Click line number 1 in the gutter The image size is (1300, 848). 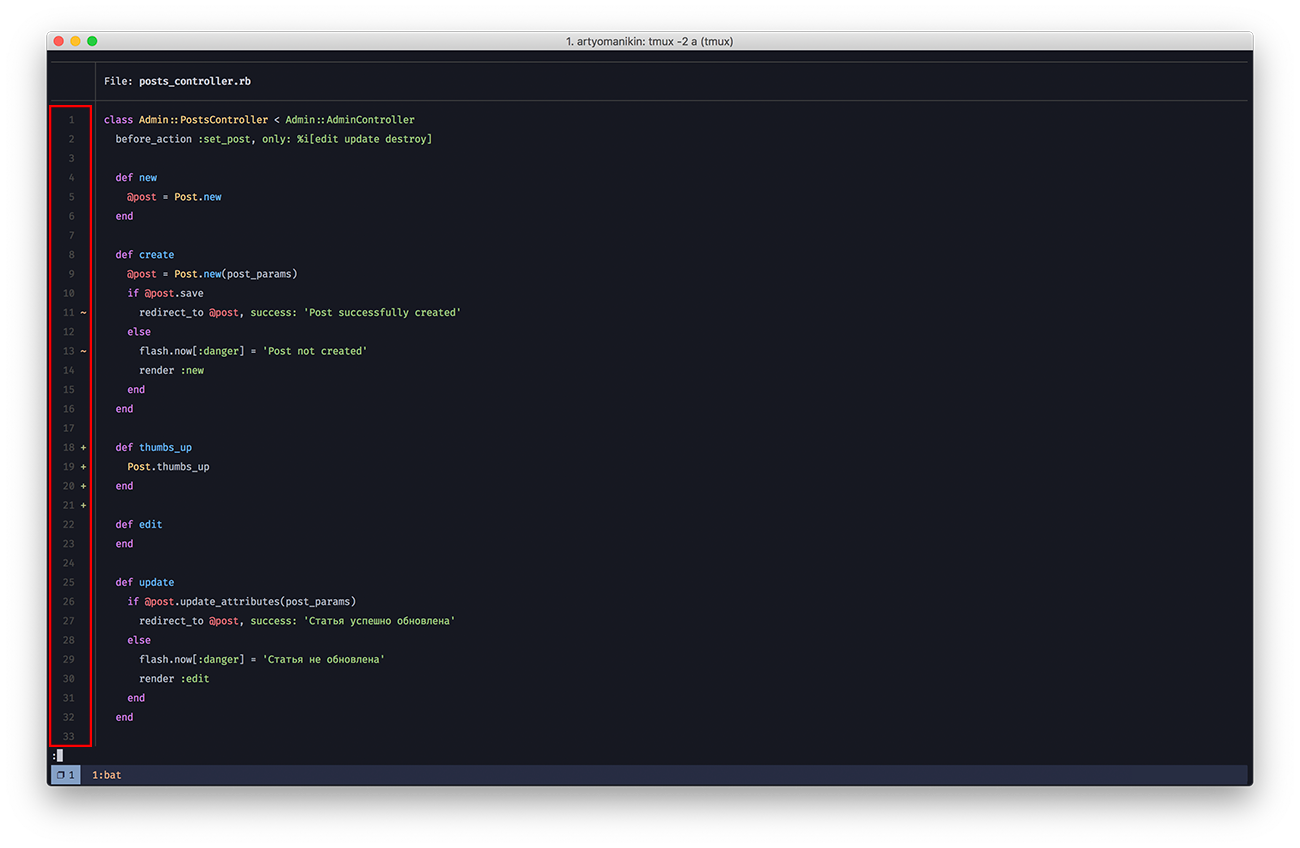tap(70, 119)
